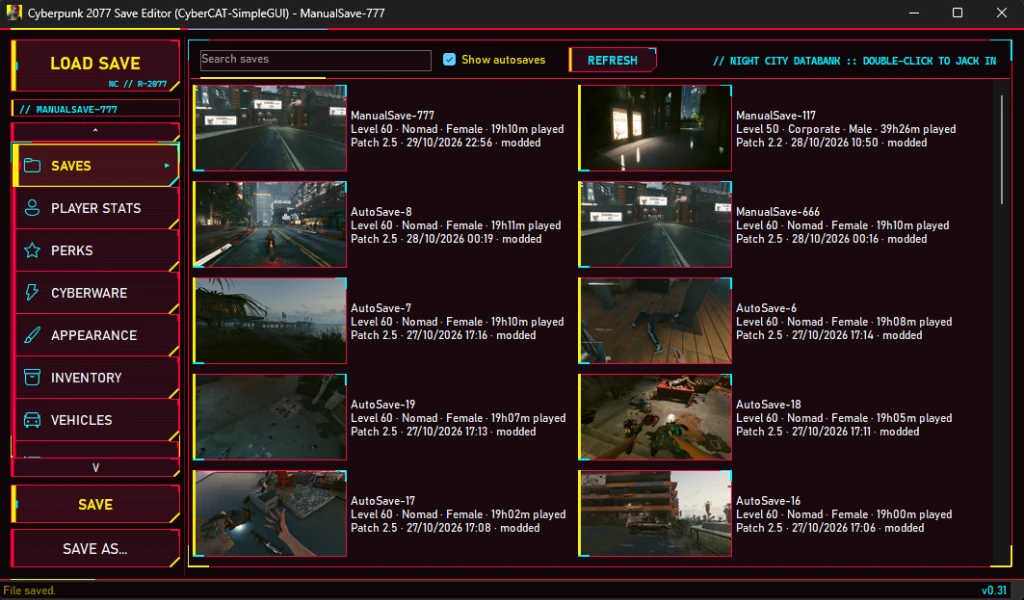Screen dimensions: 1024x600
Task: Click the Night City Databank header text
Action: 854,61
